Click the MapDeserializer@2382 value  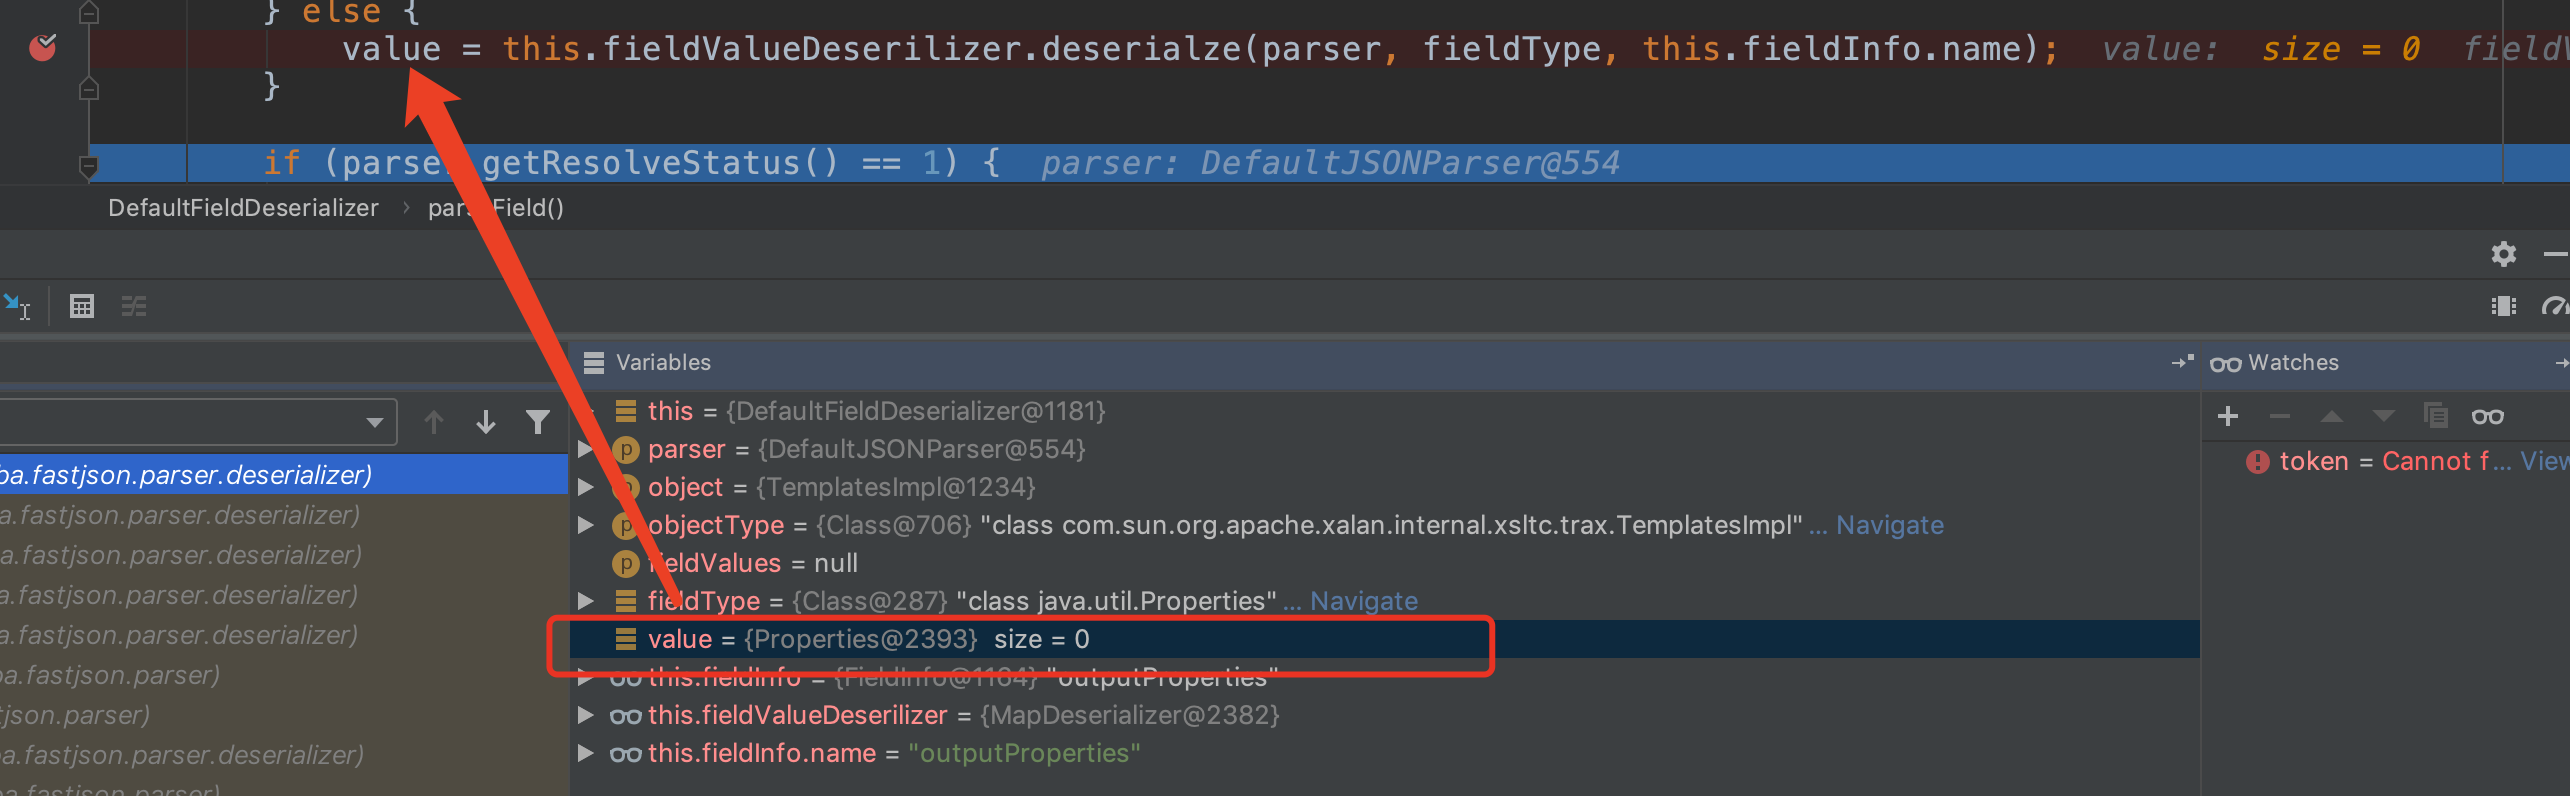[x=1130, y=715]
